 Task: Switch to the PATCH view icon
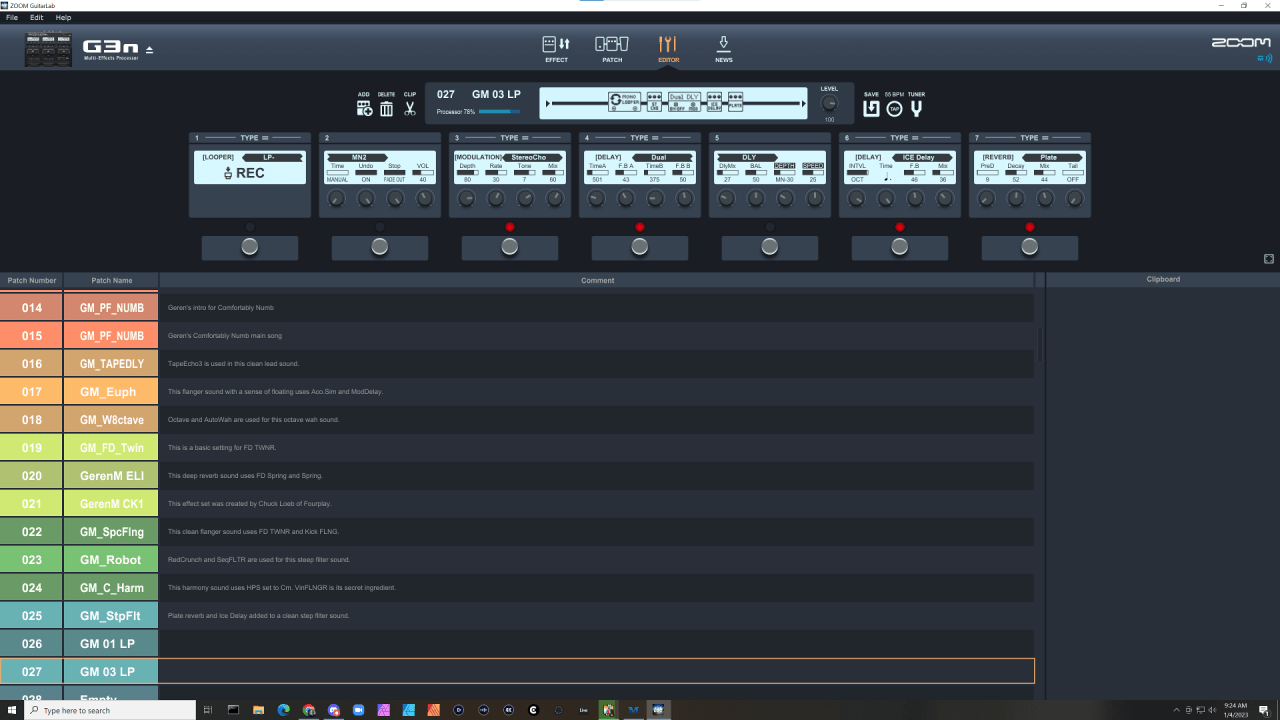point(611,48)
